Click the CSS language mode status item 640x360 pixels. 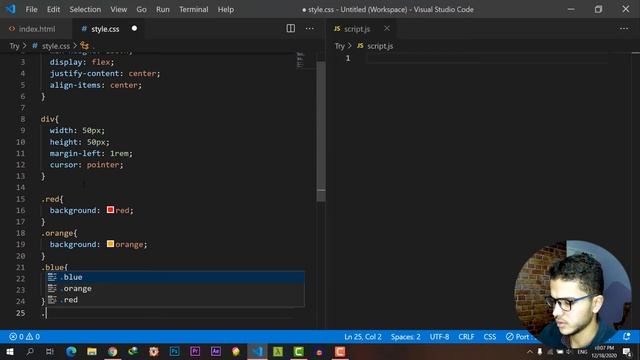(489, 337)
